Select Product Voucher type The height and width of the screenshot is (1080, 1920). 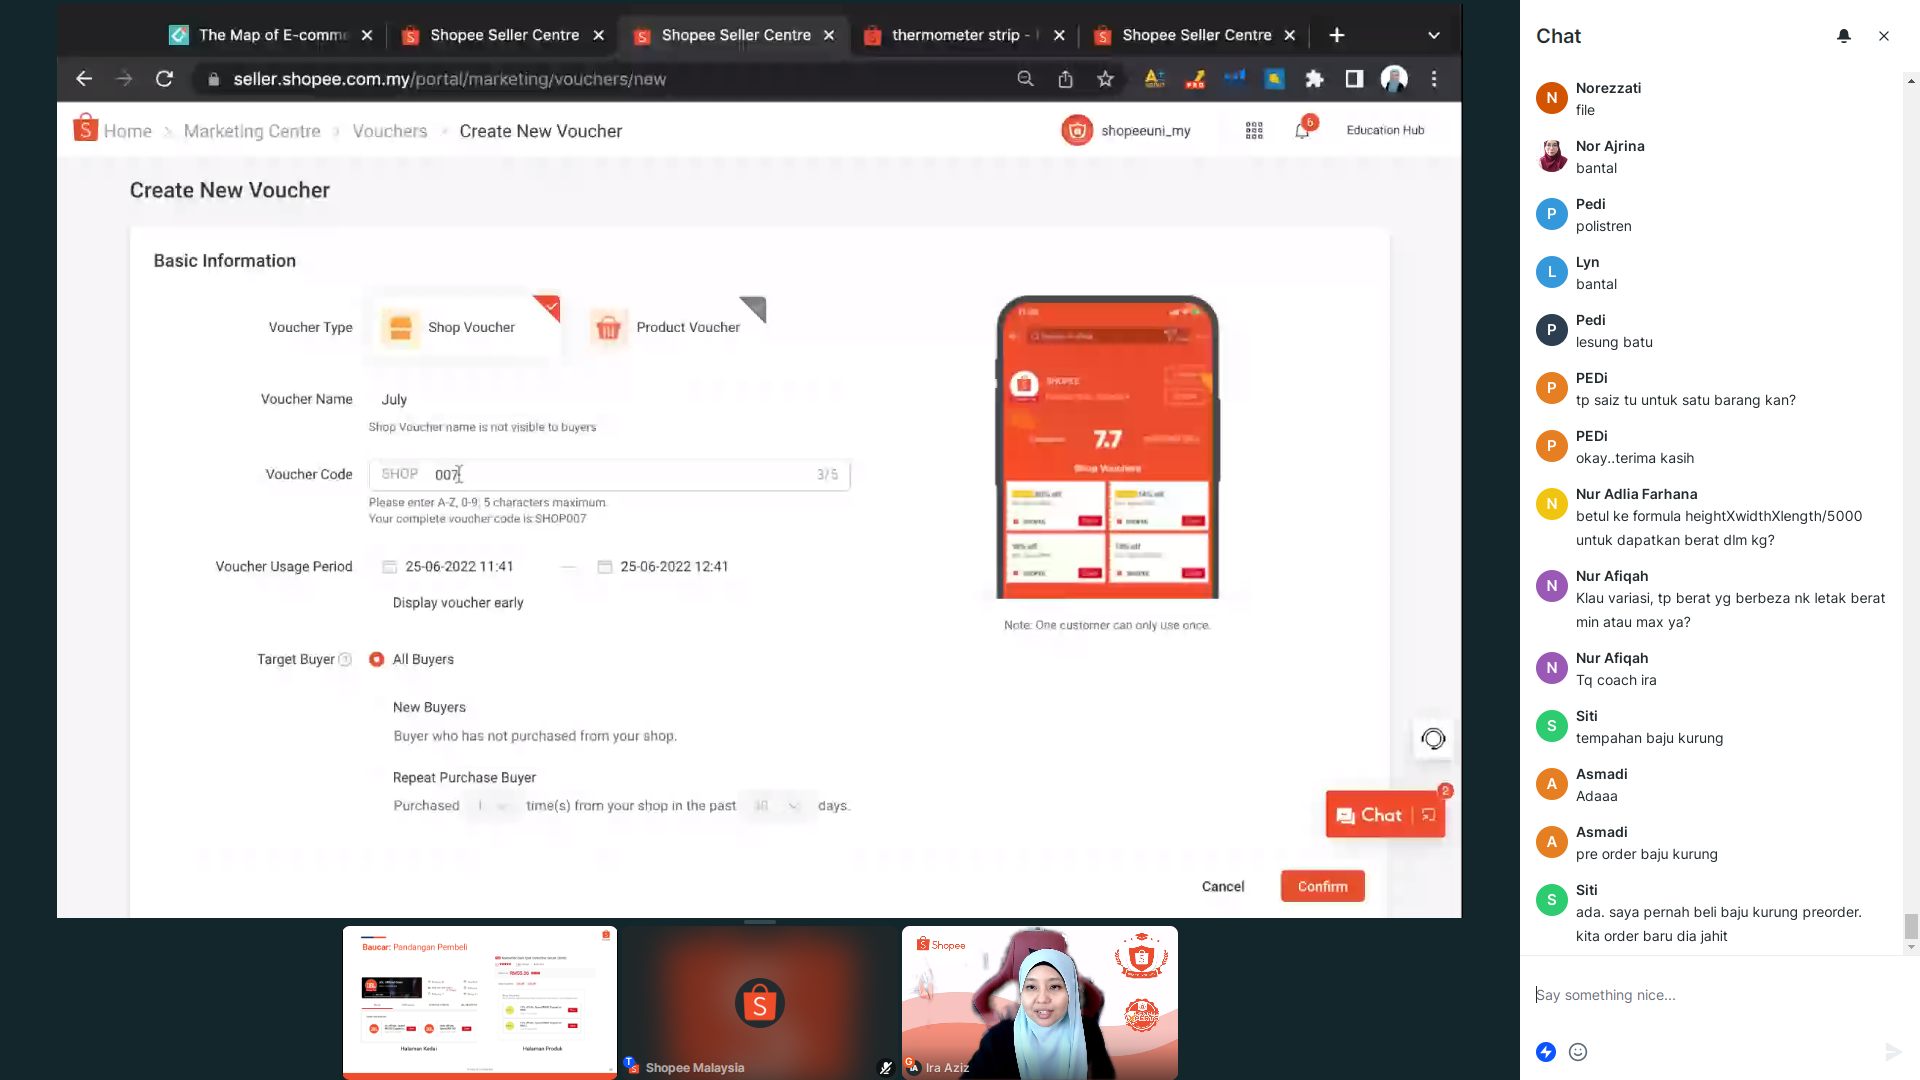(x=676, y=327)
